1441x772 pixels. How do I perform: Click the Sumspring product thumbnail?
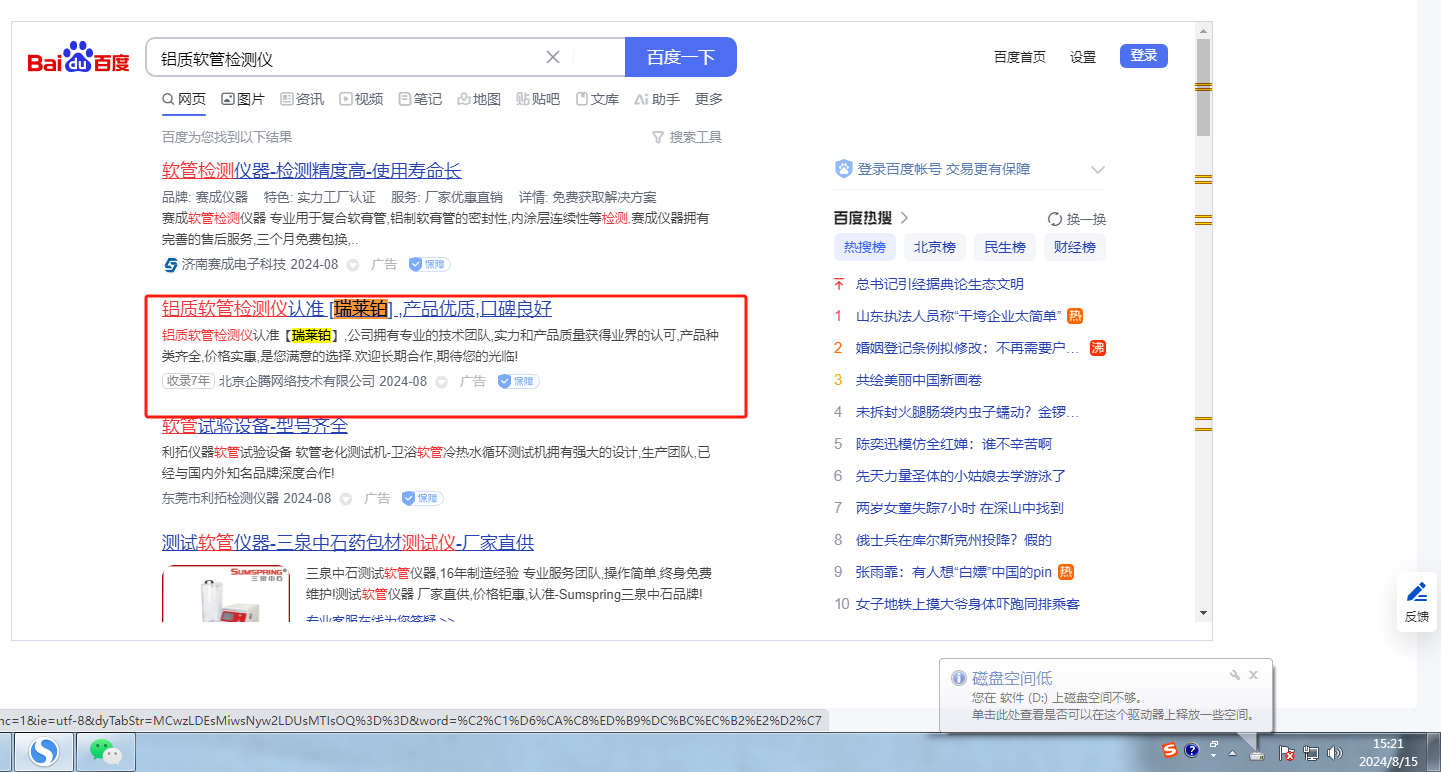(226, 594)
